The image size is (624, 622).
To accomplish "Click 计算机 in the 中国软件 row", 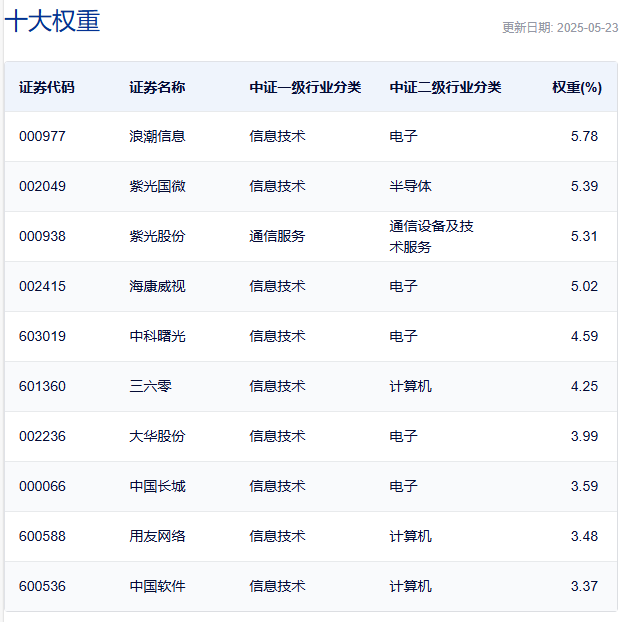I will [x=410, y=587].
